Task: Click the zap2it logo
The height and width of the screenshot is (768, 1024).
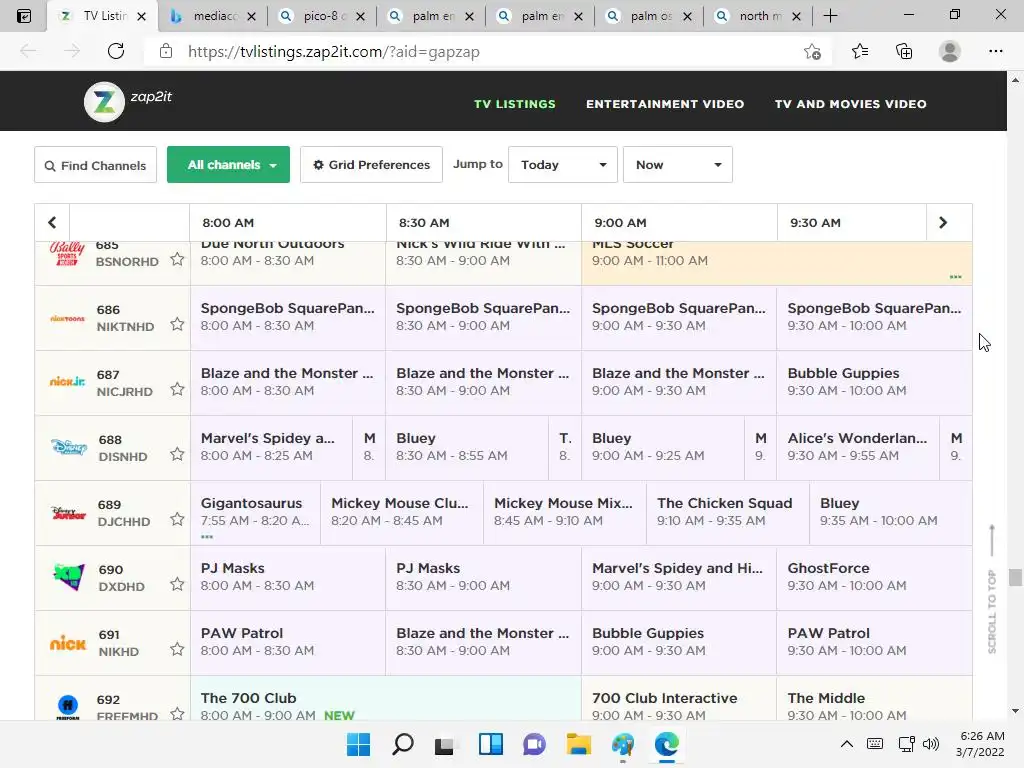Action: [128, 101]
